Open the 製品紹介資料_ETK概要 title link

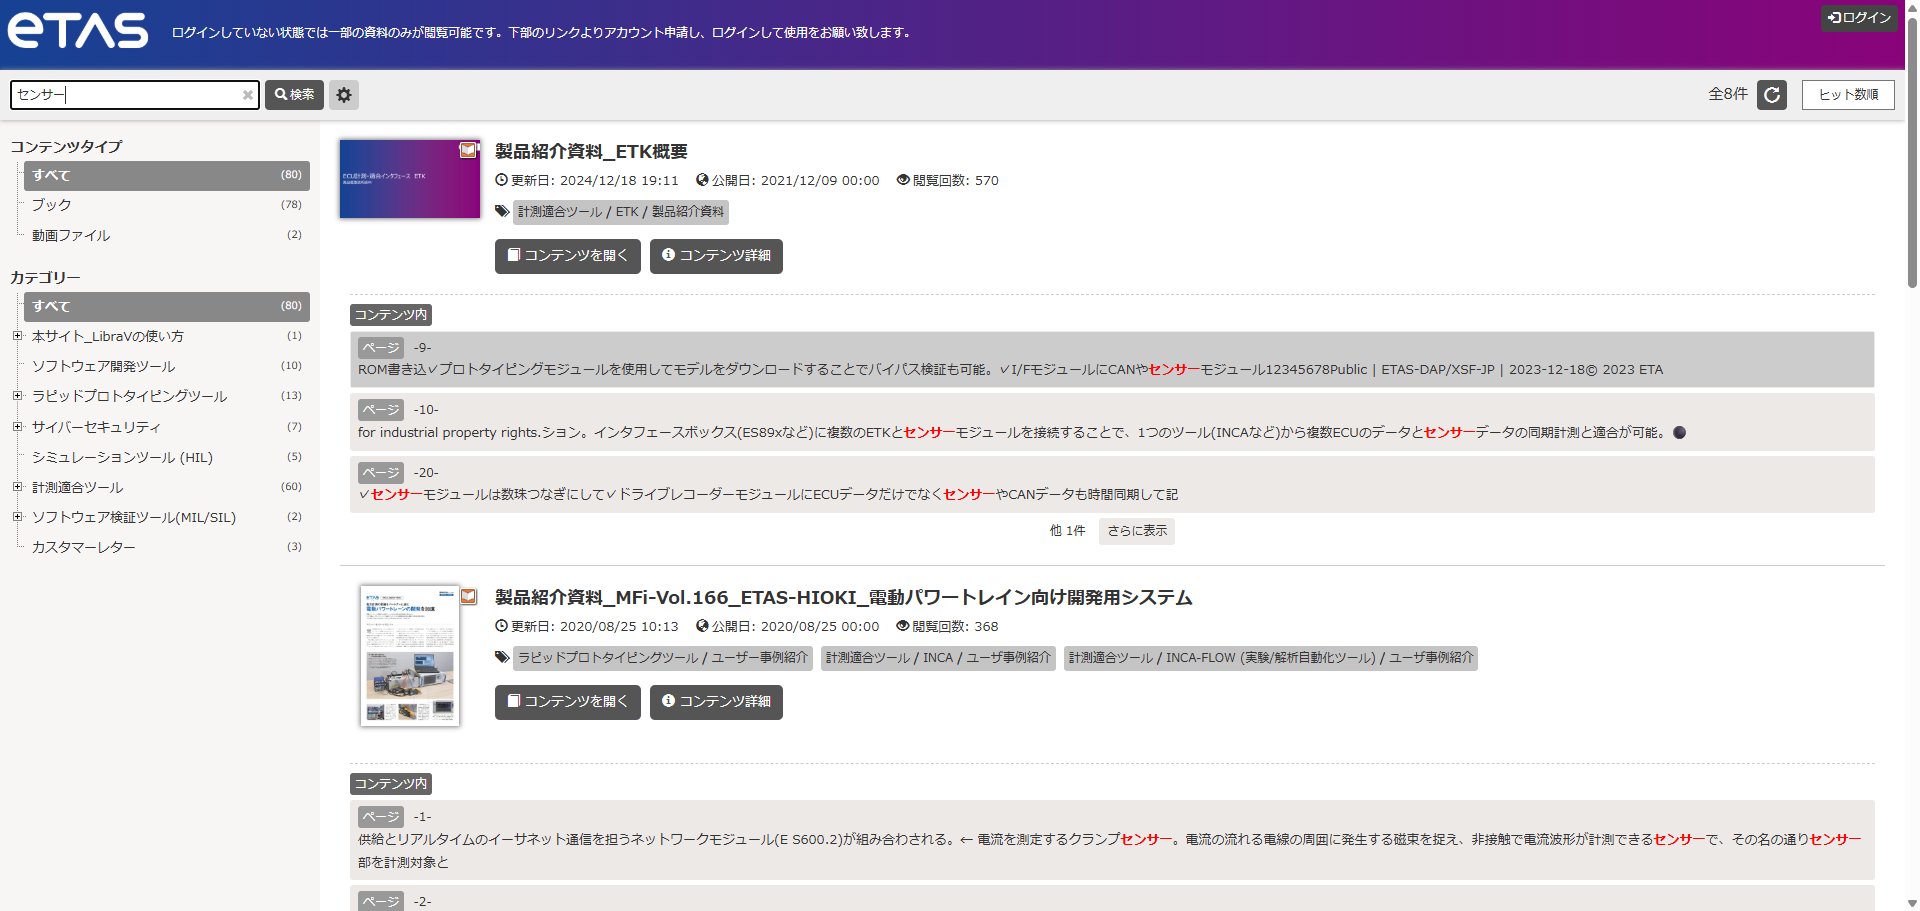point(591,151)
